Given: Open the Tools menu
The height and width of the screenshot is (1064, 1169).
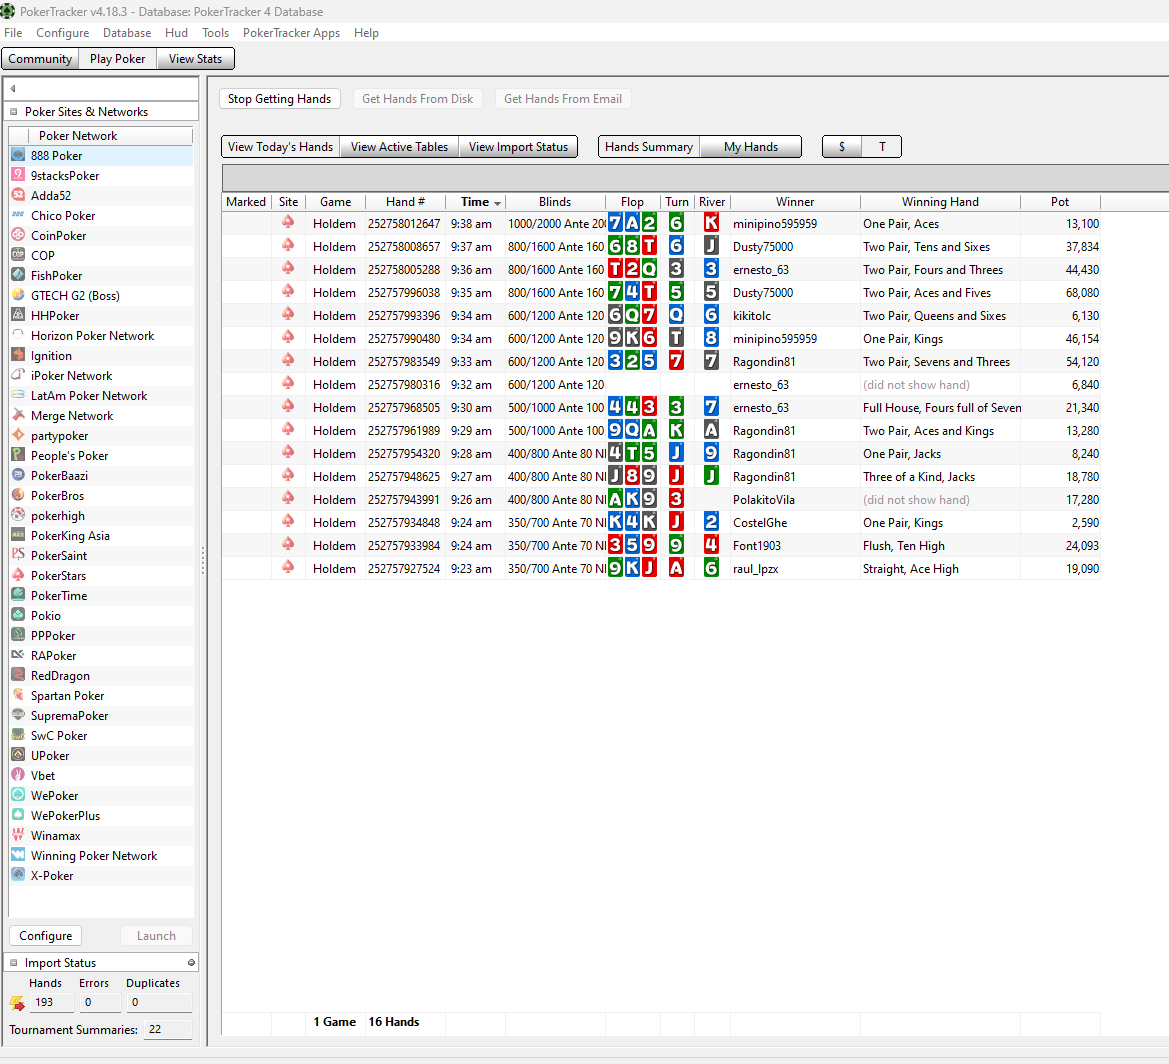Looking at the screenshot, I should pos(215,33).
